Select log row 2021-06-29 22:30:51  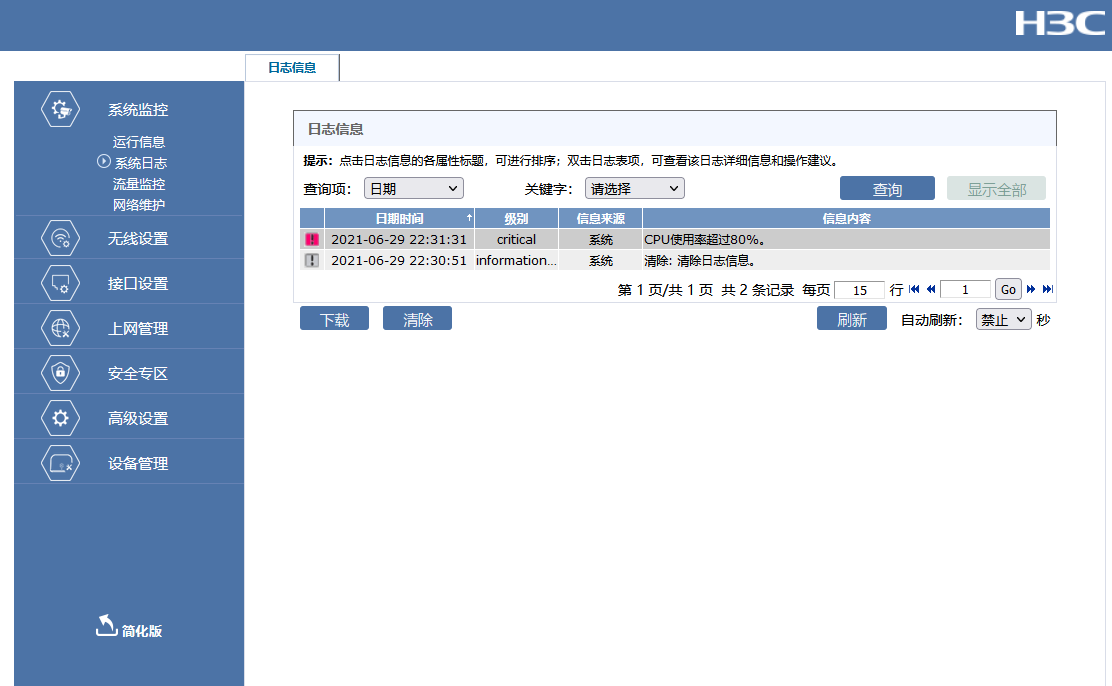[x=674, y=260]
